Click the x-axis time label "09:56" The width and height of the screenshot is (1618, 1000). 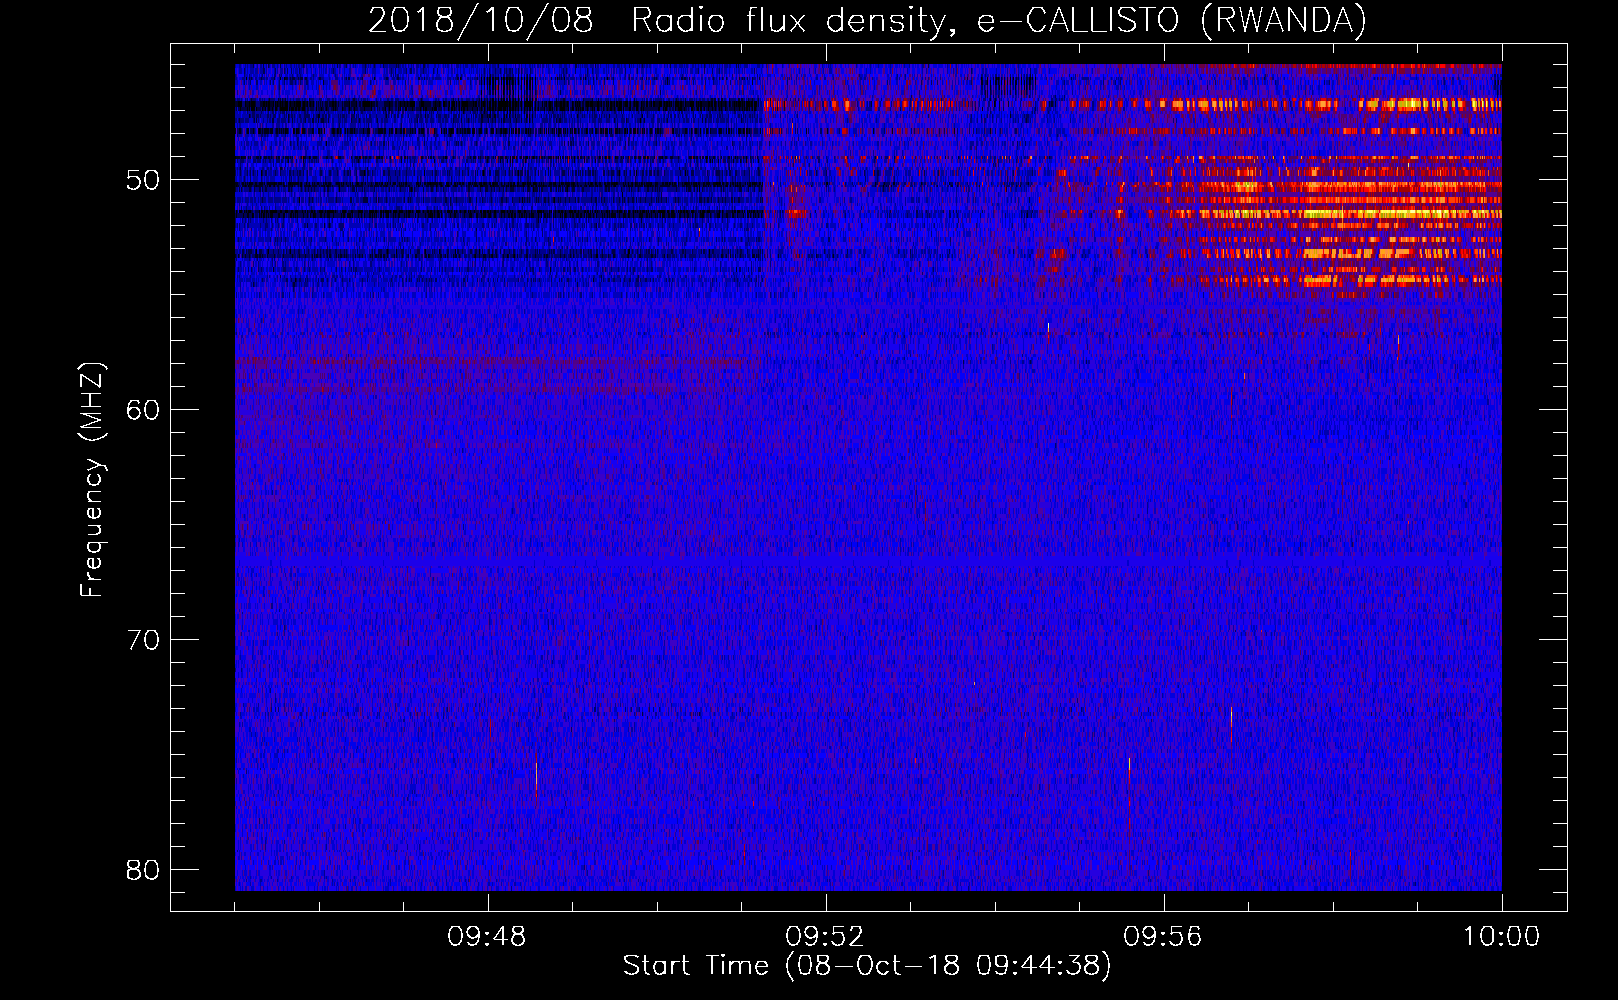1163,937
